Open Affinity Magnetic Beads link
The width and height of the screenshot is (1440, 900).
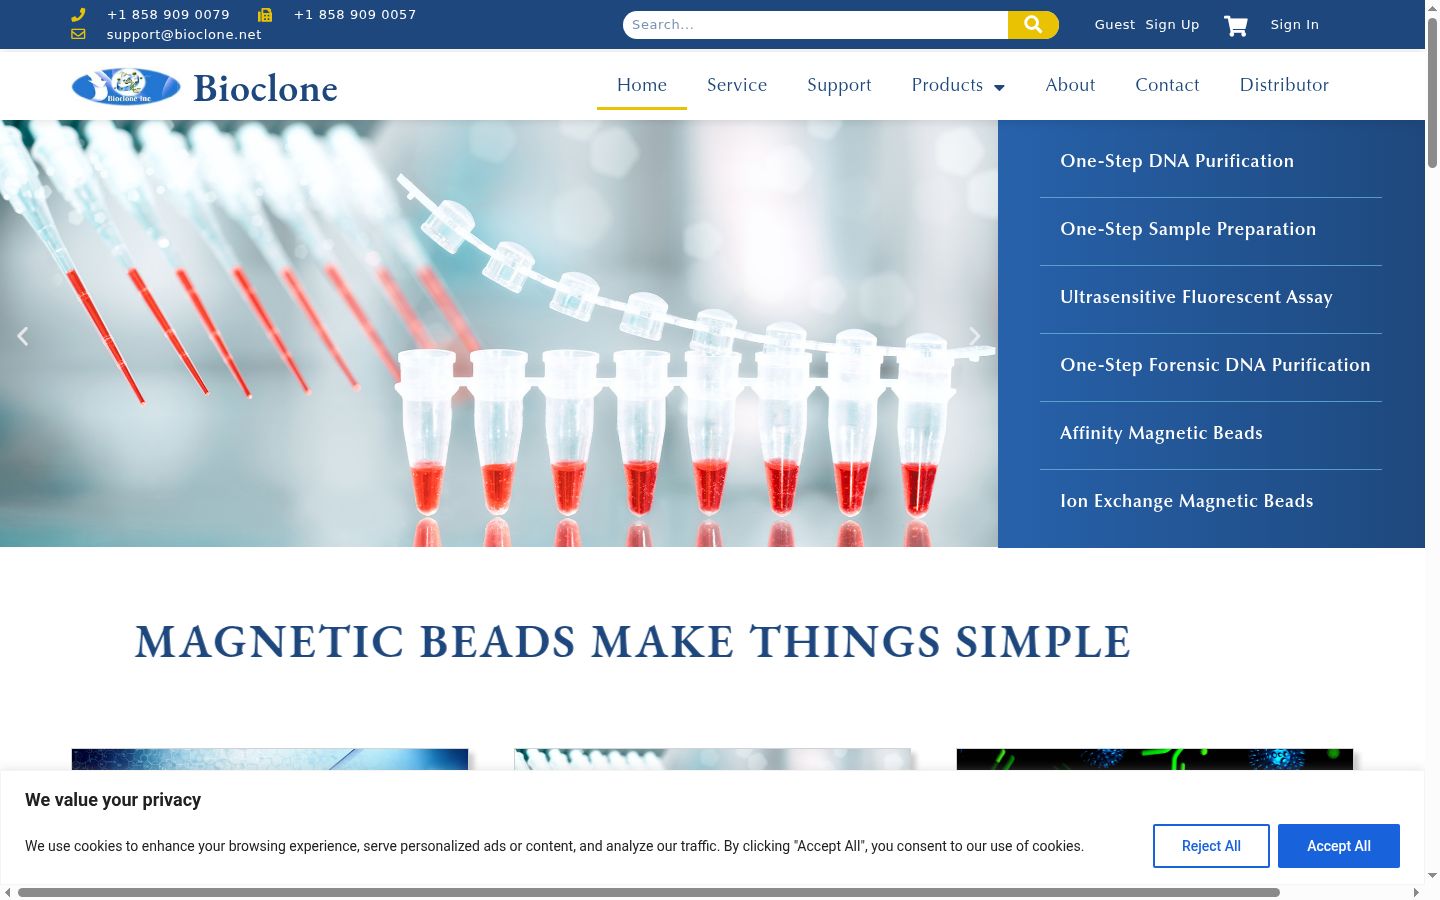click(1161, 433)
